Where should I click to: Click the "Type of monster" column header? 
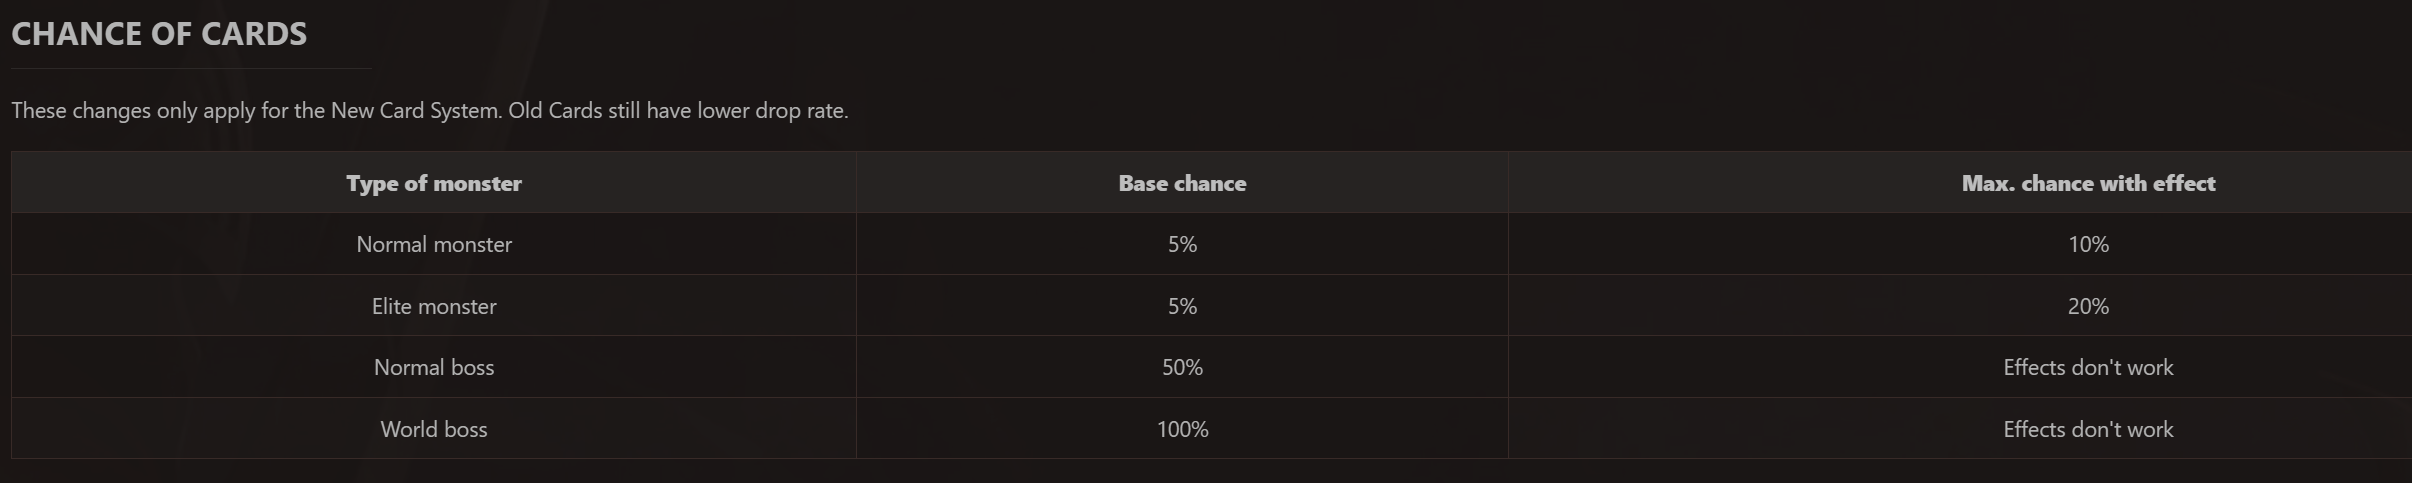click(x=434, y=183)
